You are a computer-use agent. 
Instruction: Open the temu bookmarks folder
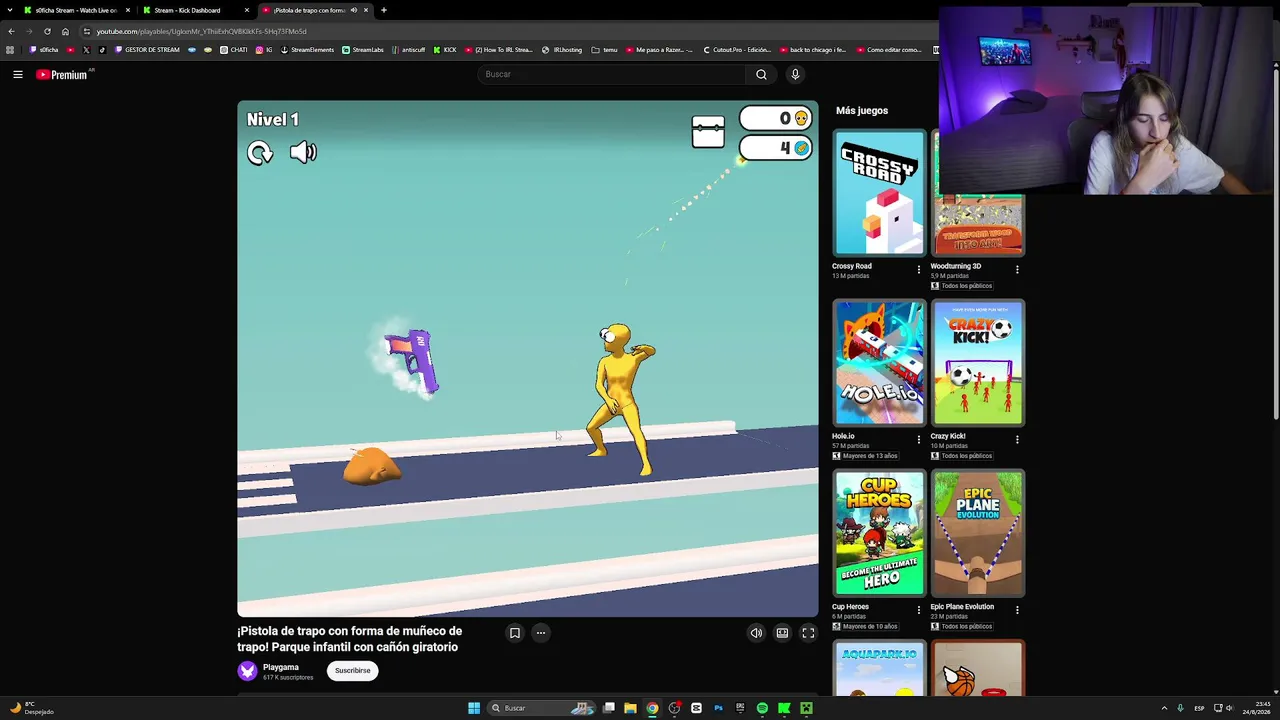point(604,50)
